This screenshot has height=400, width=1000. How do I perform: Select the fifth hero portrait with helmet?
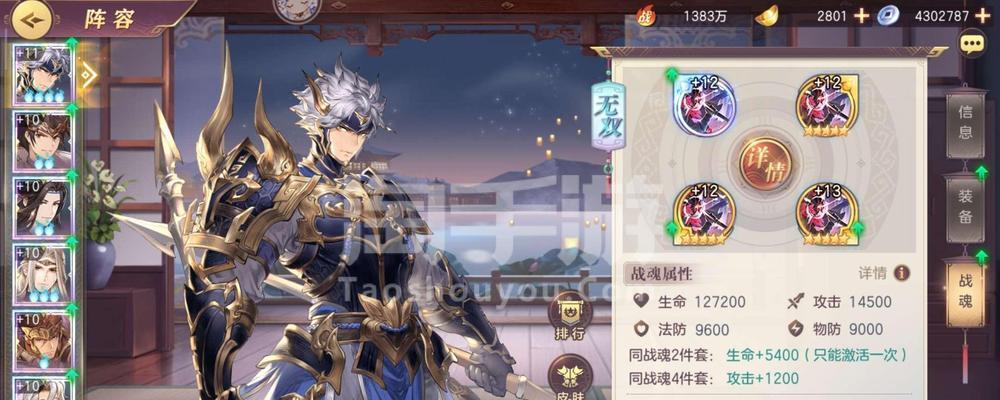point(42,341)
